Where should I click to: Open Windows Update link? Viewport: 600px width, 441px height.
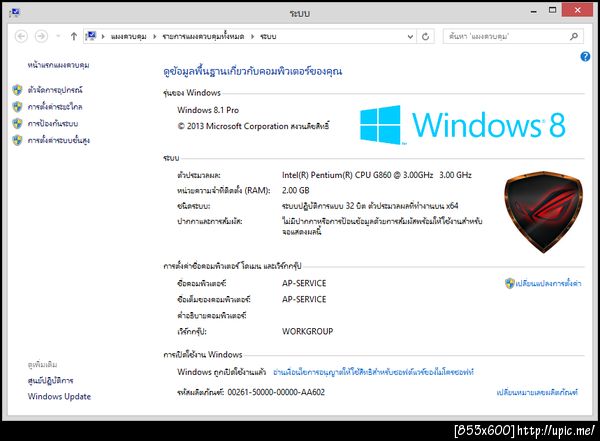[59, 397]
